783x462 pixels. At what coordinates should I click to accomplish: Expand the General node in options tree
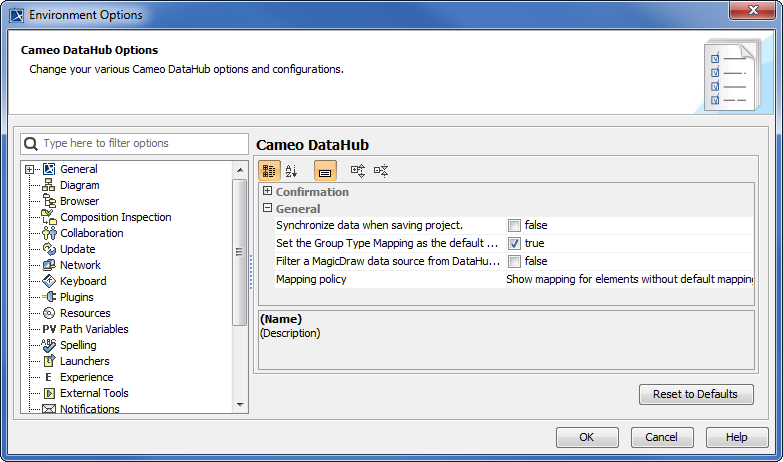pyautogui.click(x=30, y=169)
